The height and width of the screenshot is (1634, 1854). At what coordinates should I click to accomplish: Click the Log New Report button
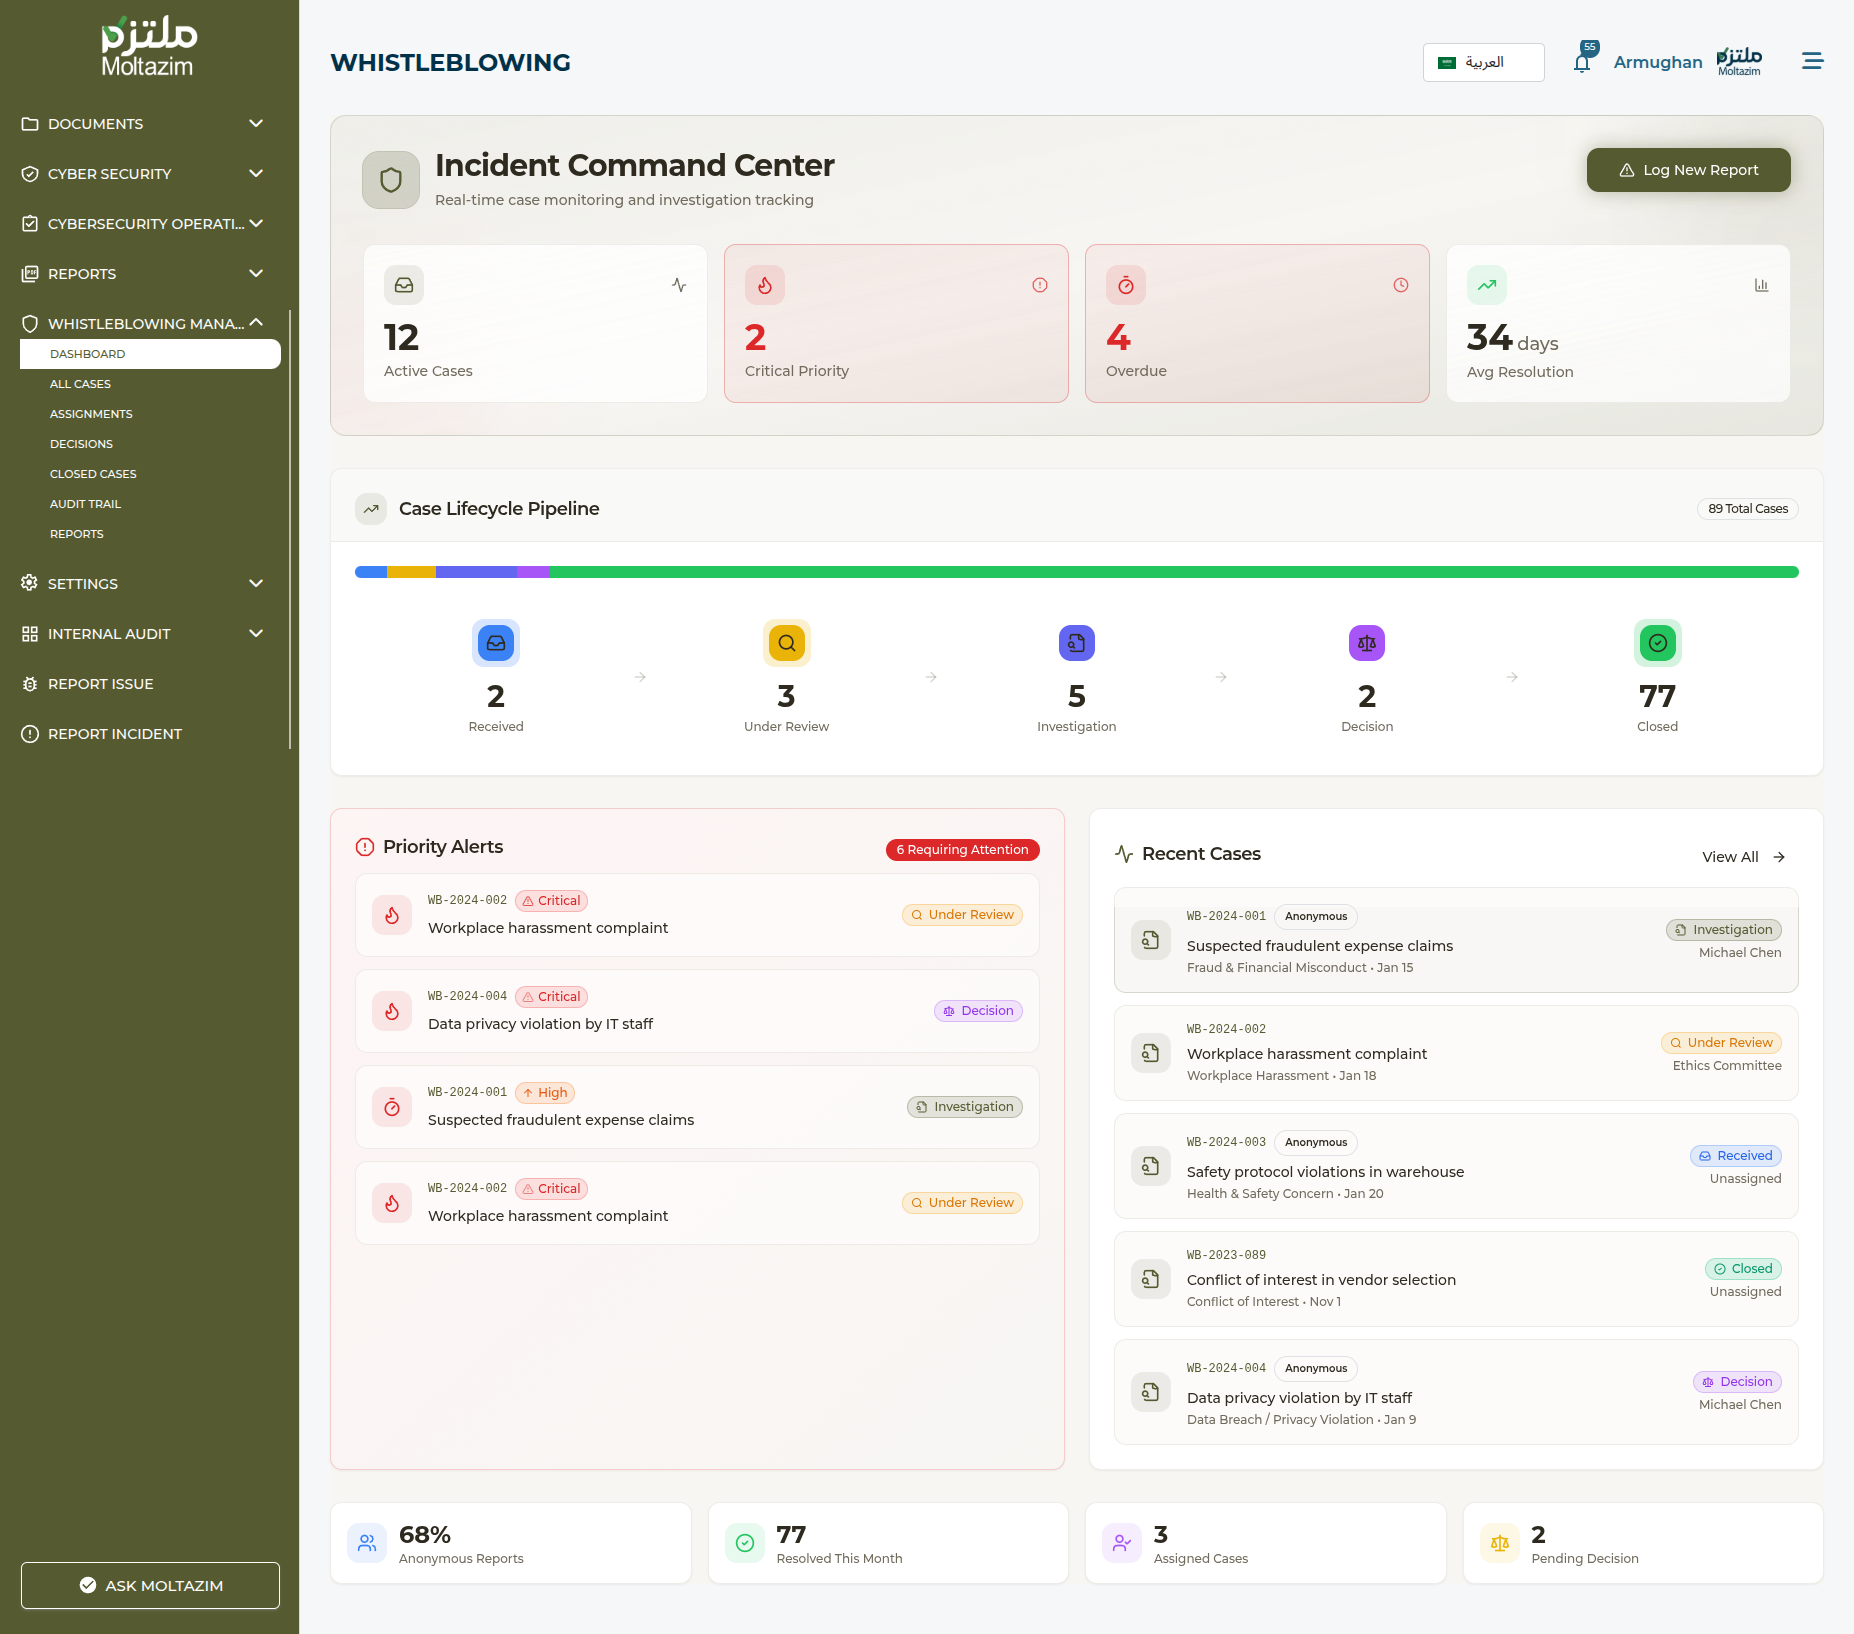click(1688, 170)
